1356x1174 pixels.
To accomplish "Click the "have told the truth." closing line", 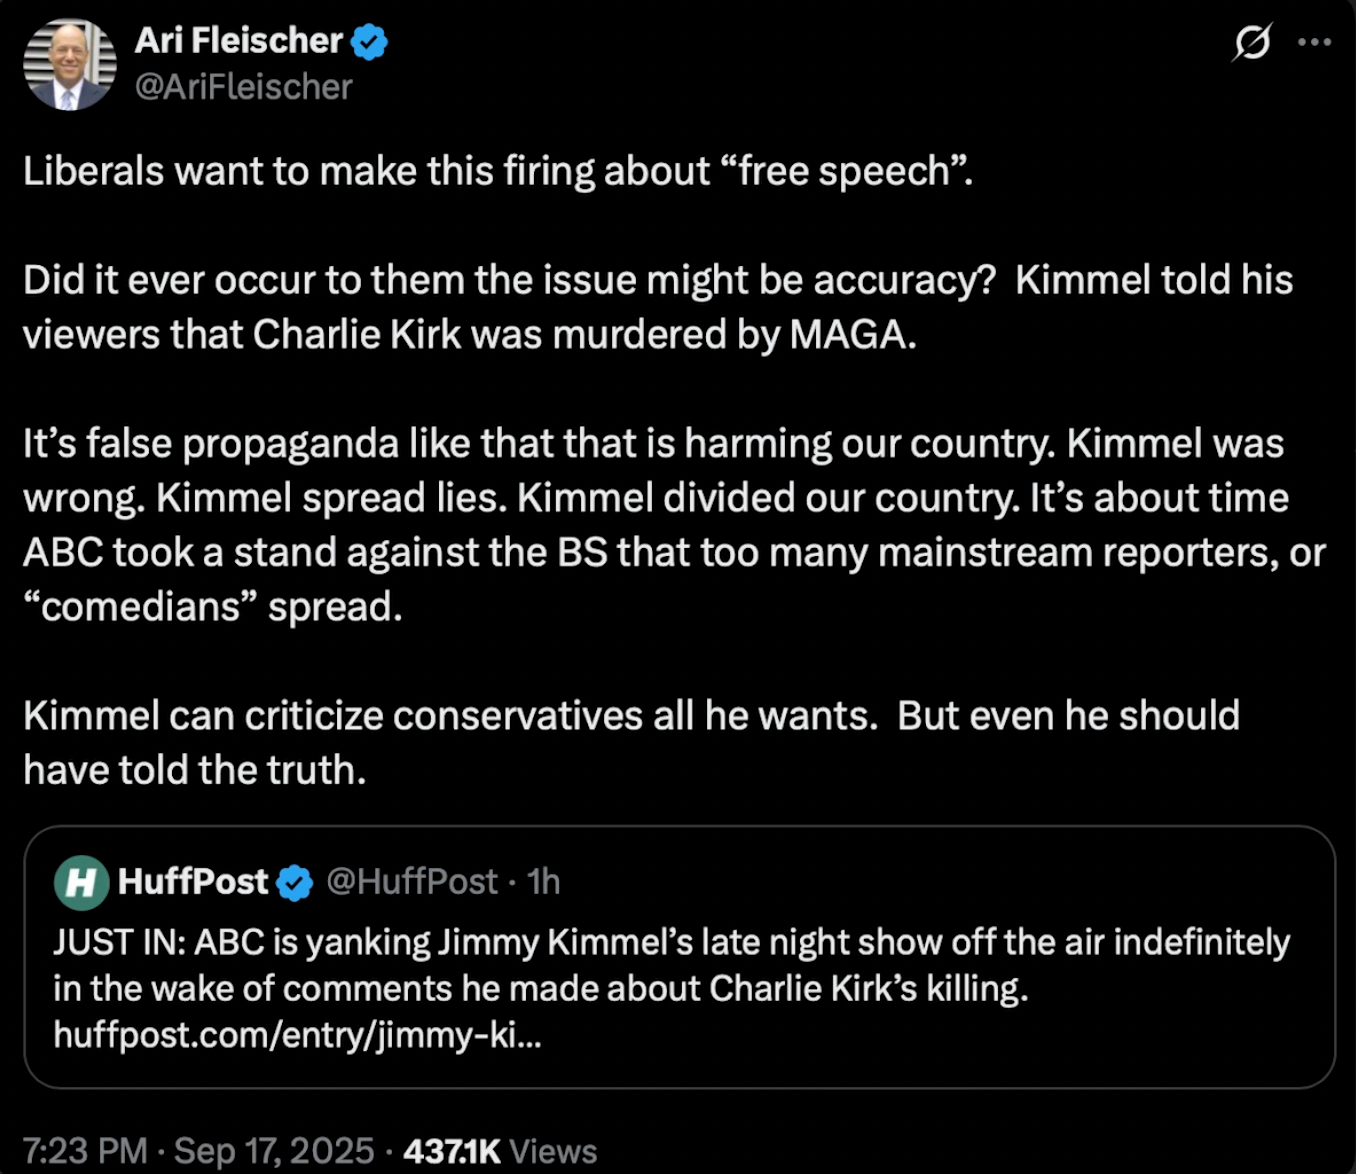I will point(194,771).
